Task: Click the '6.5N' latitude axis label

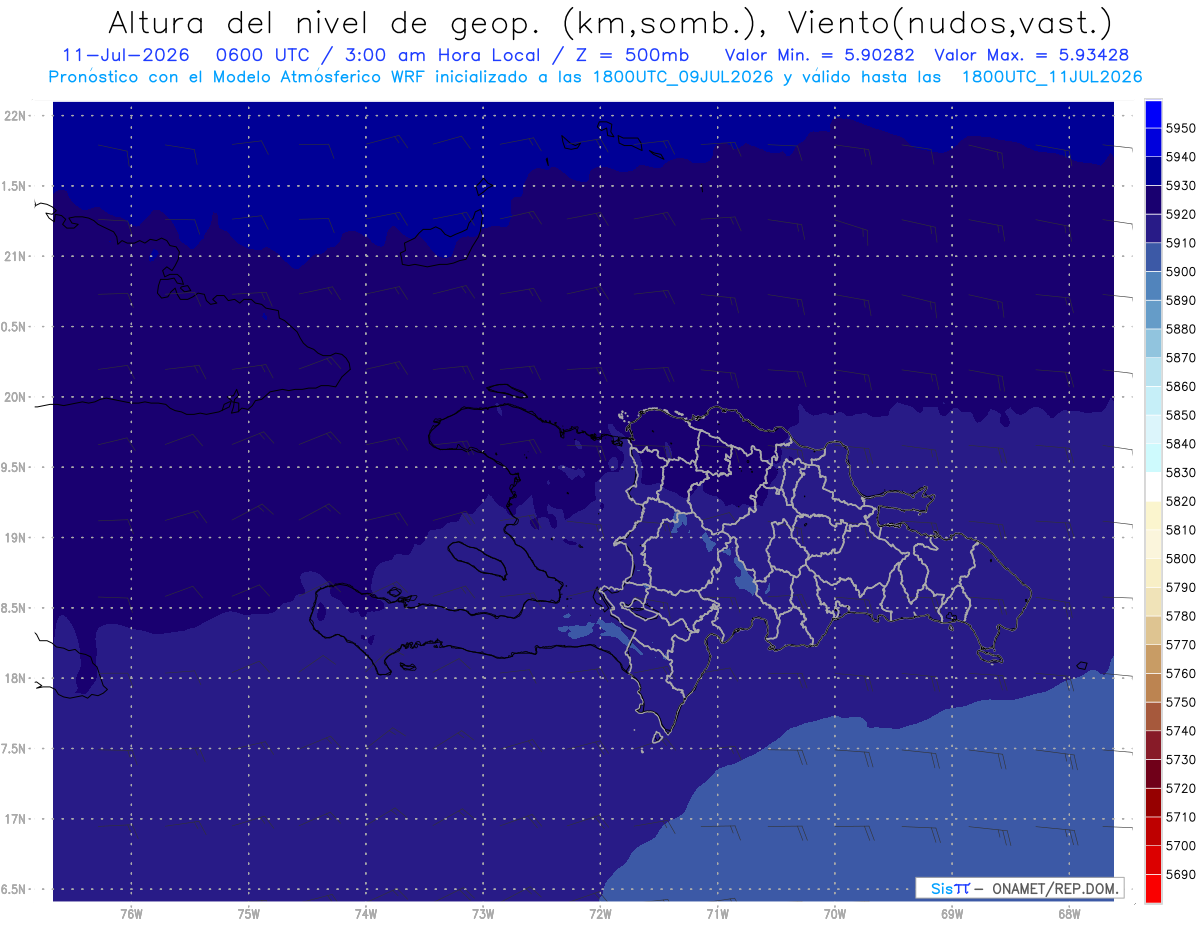Action: pos(14,889)
